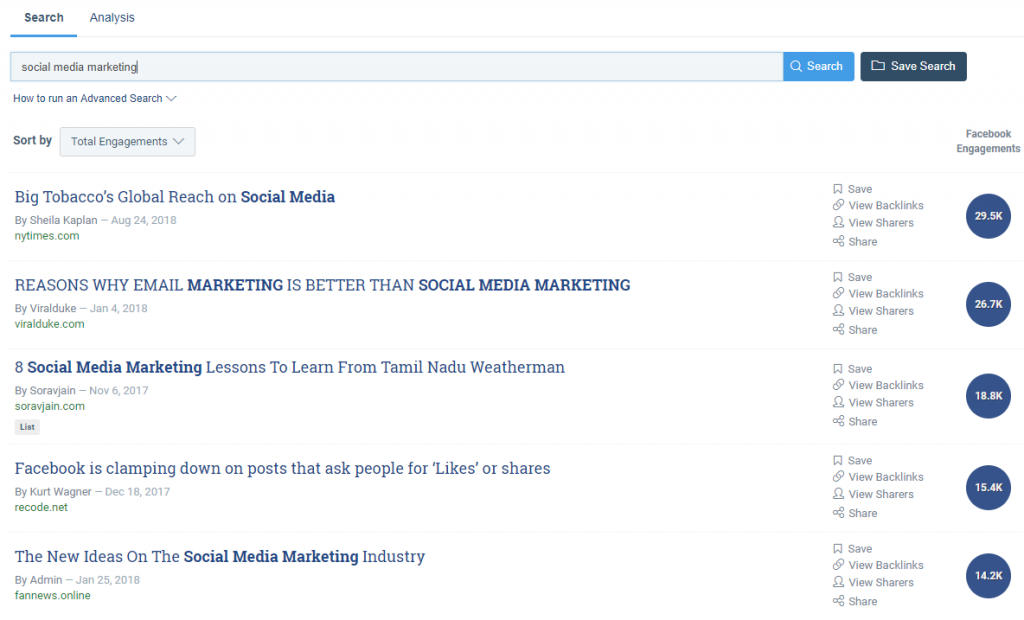Click the 18.8K Facebook engagements badge
1024x620 pixels.
(988, 396)
